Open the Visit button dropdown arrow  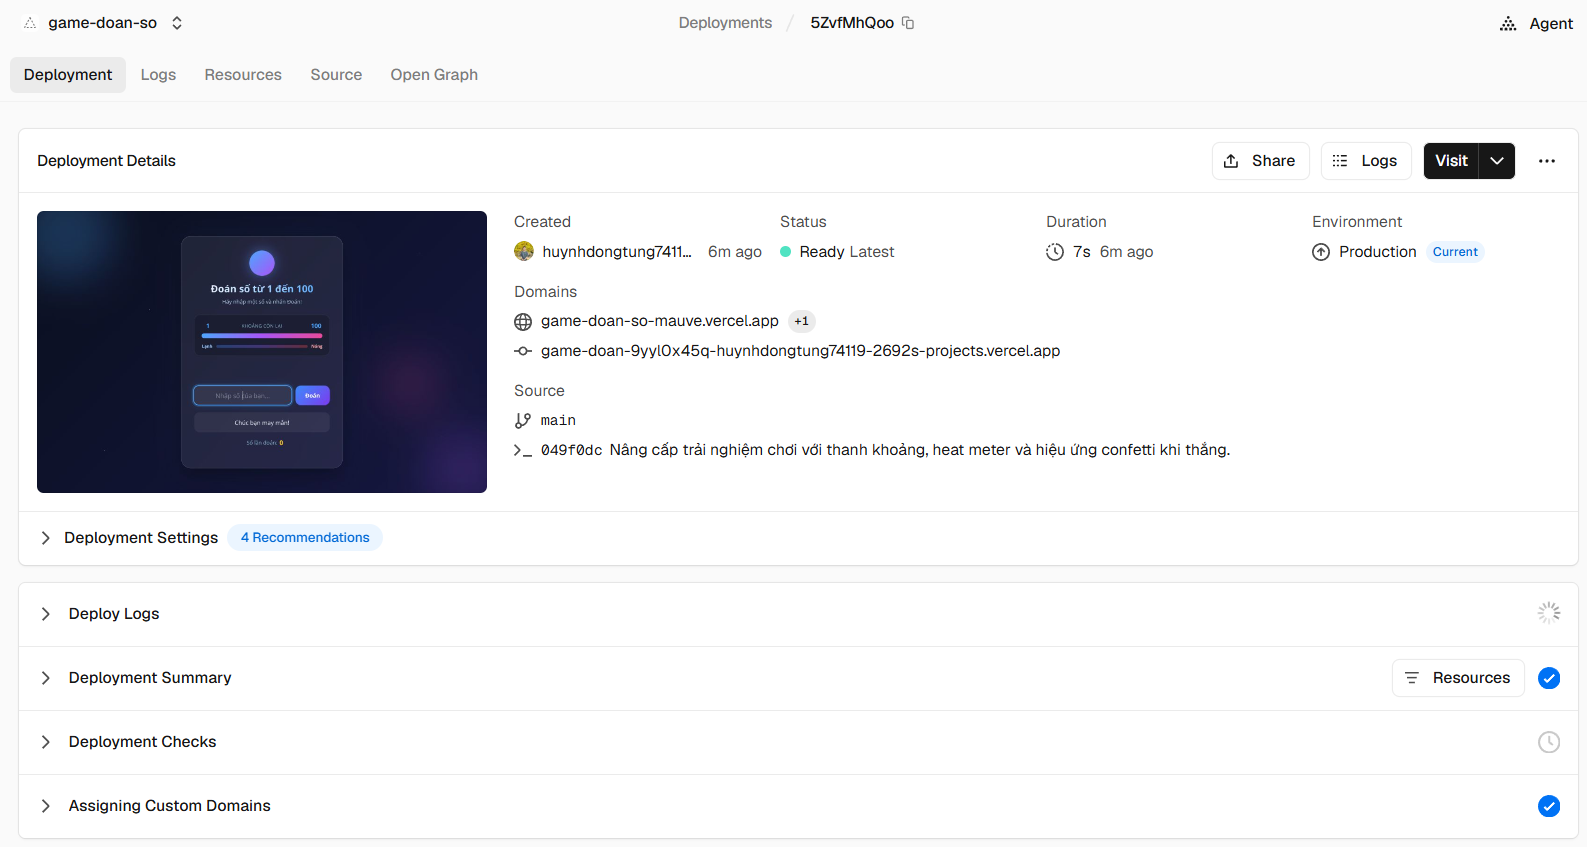coord(1497,161)
